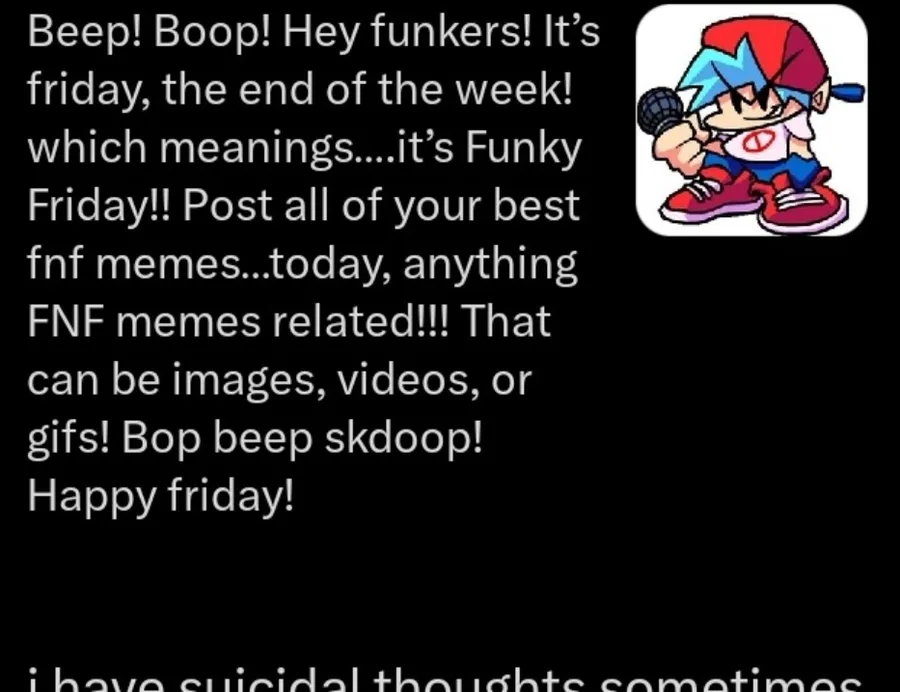Click the "gifs! Bop beep skdoop!" line
The width and height of the screenshot is (900, 692).
click(255, 438)
